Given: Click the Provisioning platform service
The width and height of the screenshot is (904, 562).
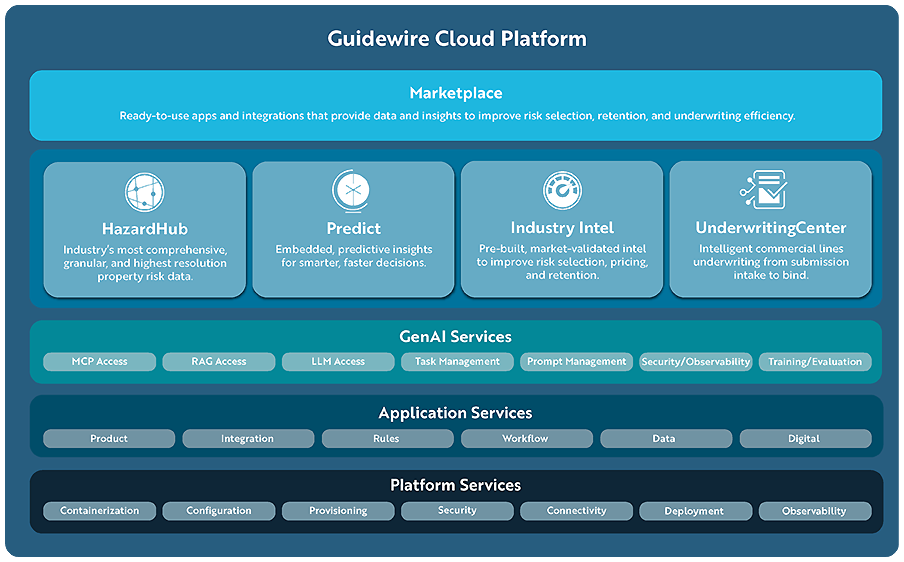Looking at the screenshot, I should pos(338,511).
